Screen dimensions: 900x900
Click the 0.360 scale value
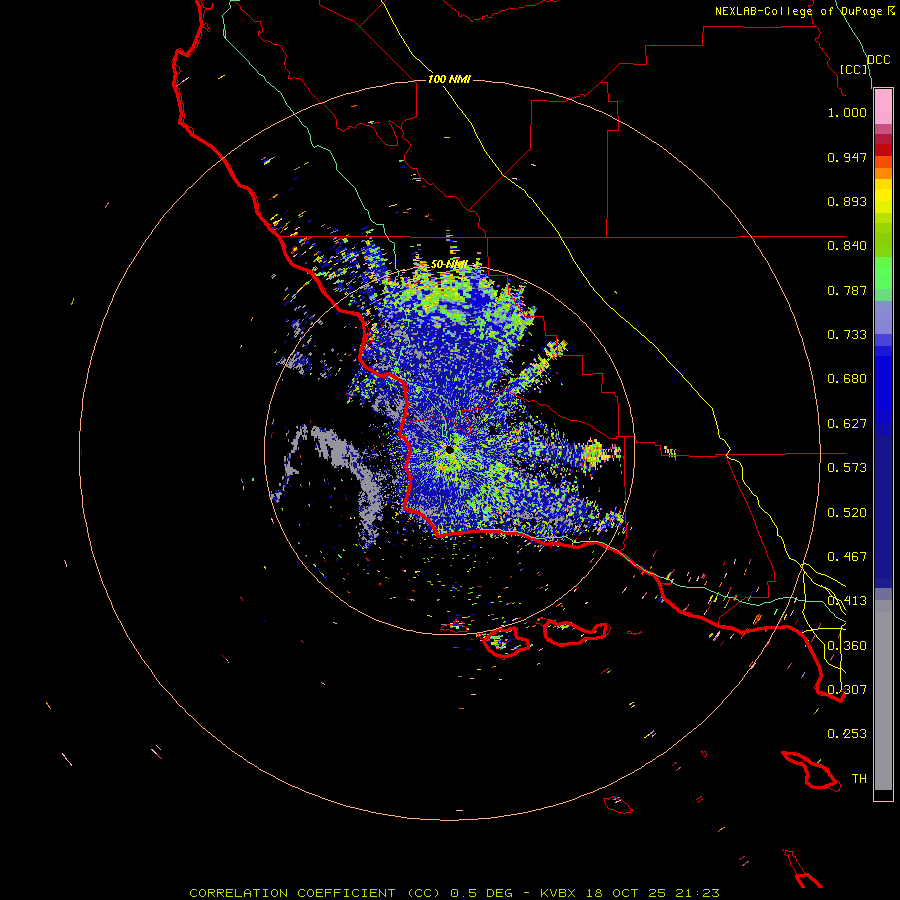(847, 646)
